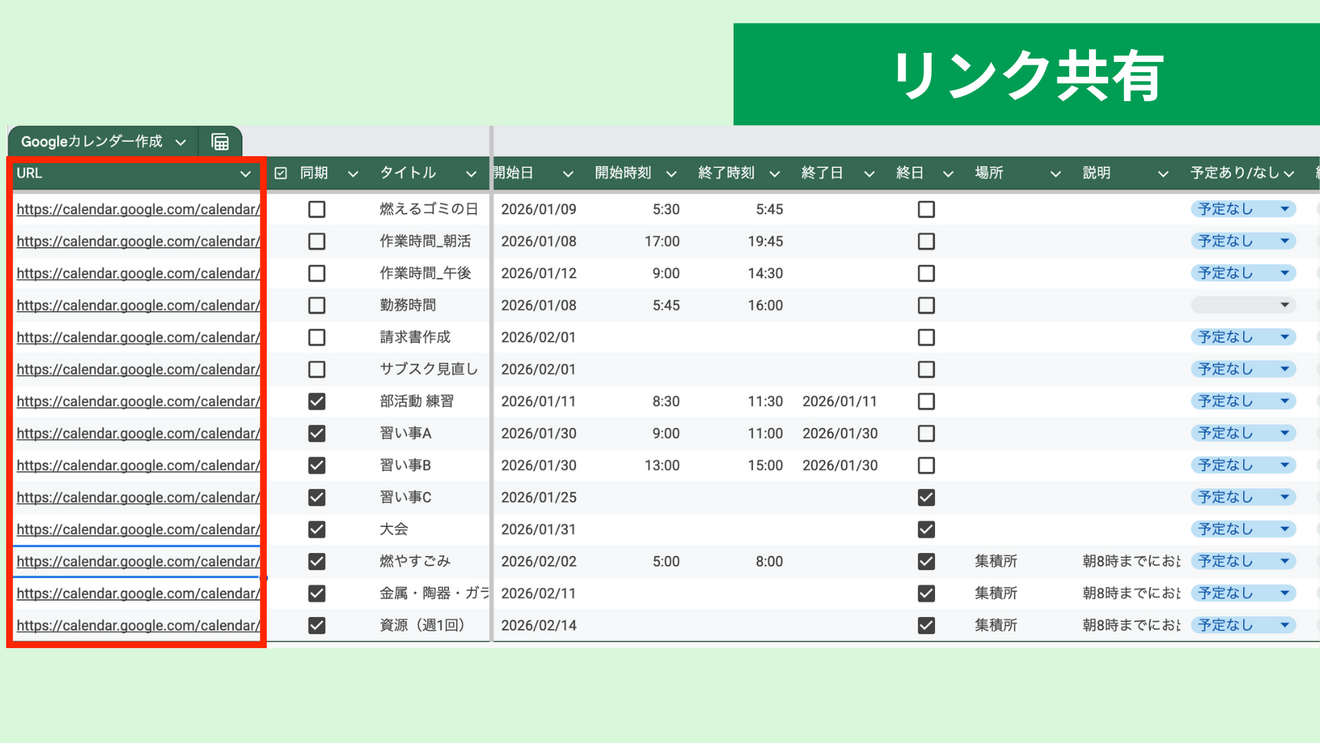Open the 予定あり/なし column dropdown
The width and height of the screenshot is (1320, 743).
coord(1289,174)
